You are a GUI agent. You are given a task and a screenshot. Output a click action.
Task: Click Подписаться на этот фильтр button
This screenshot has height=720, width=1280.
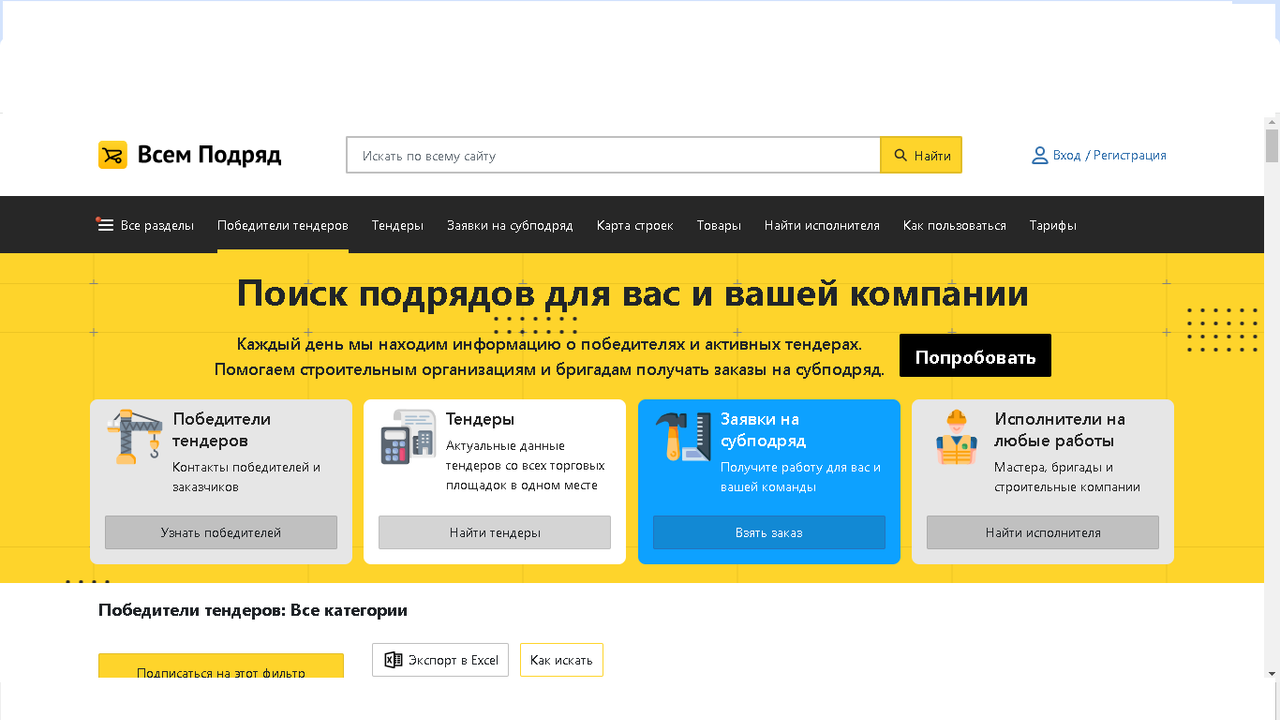pos(221,667)
